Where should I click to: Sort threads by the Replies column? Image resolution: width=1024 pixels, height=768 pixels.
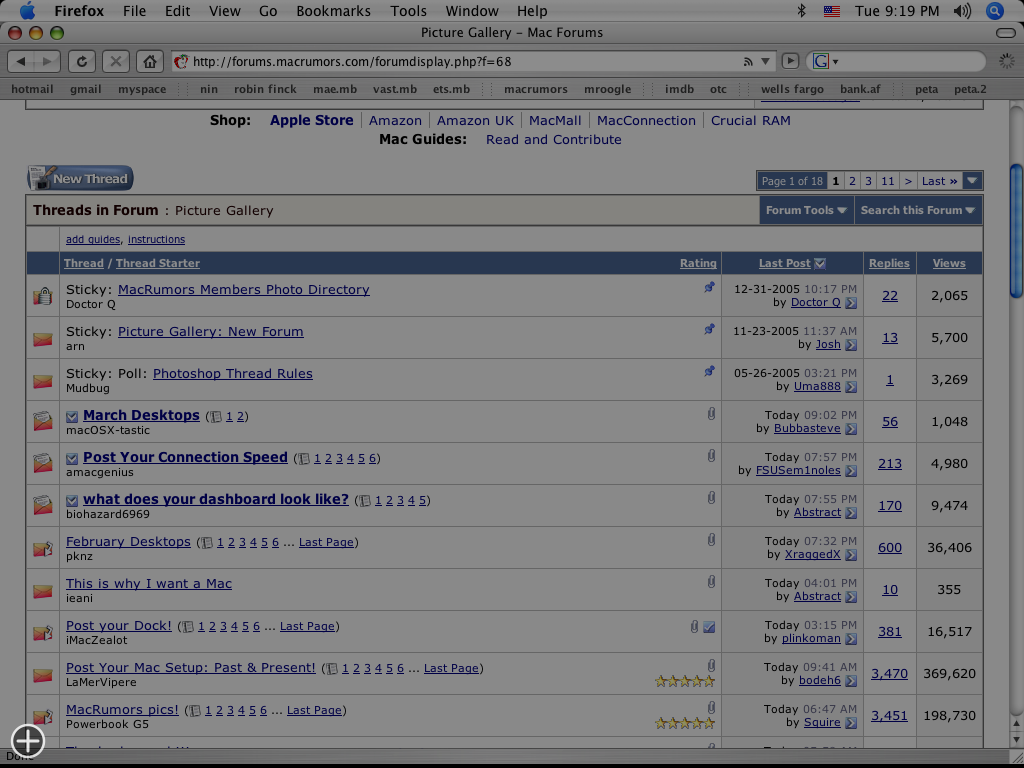(889, 263)
